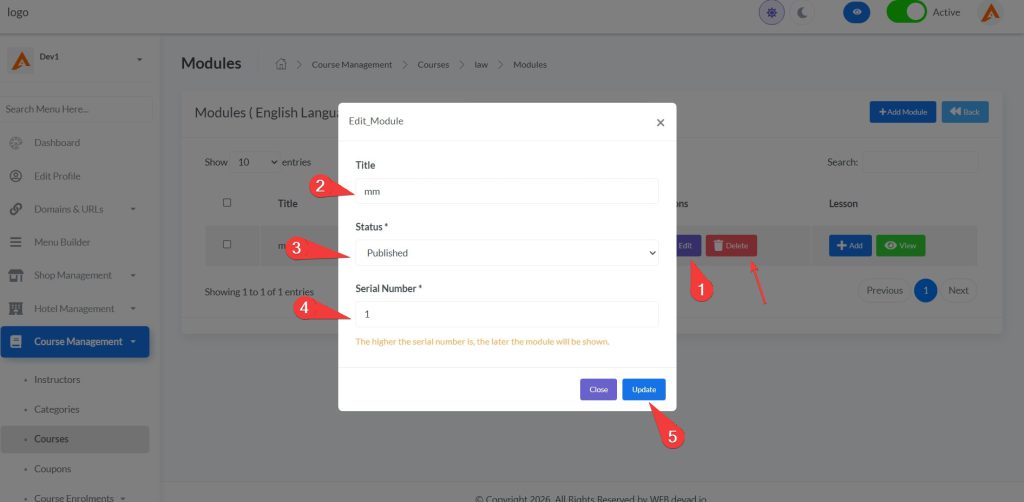Toggle the Active switch off
Screen dimensions: 1024x502
pyautogui.click(x=906, y=13)
